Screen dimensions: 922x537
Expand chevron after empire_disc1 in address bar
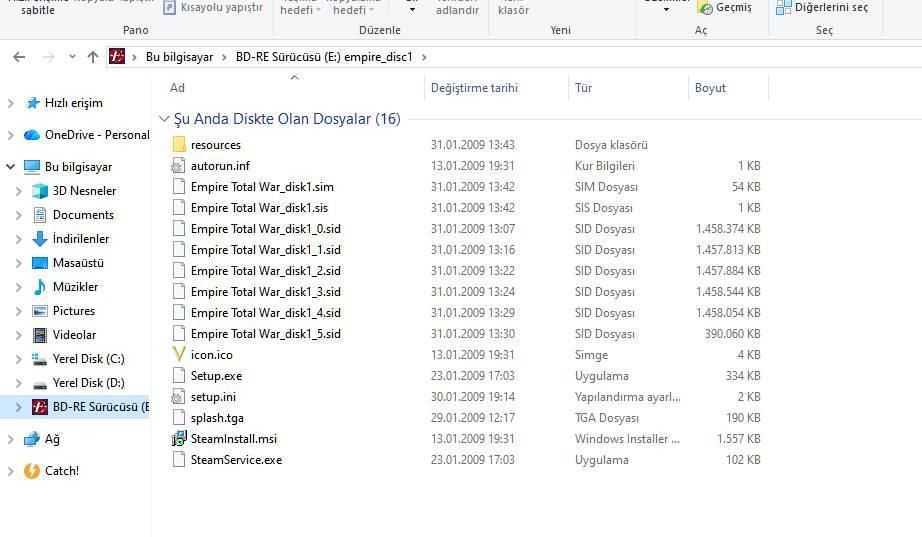point(424,57)
